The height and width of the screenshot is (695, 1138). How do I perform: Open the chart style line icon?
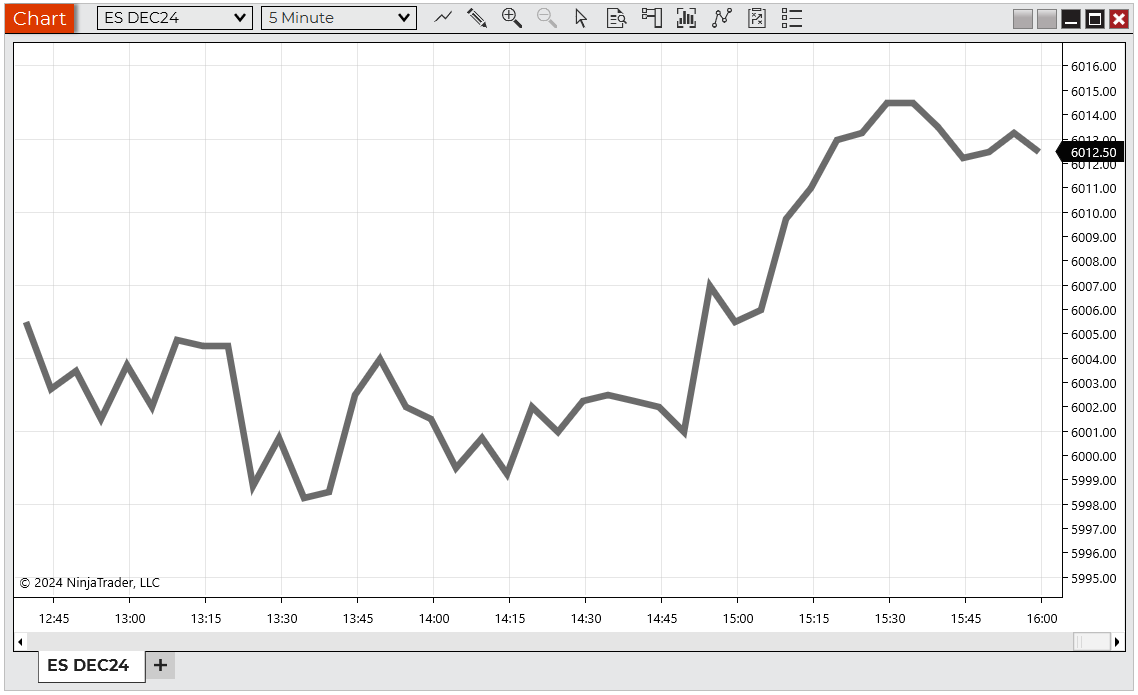[x=443, y=17]
